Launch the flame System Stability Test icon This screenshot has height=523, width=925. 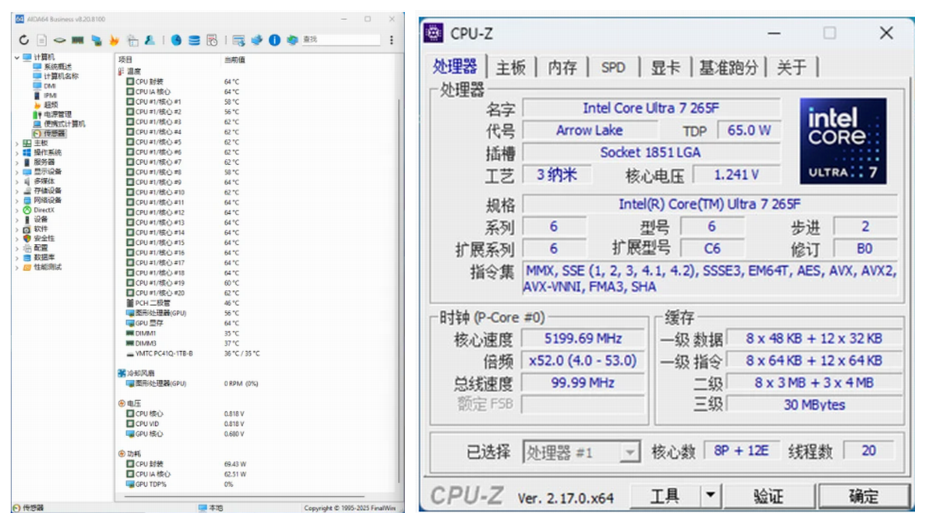tap(114, 40)
